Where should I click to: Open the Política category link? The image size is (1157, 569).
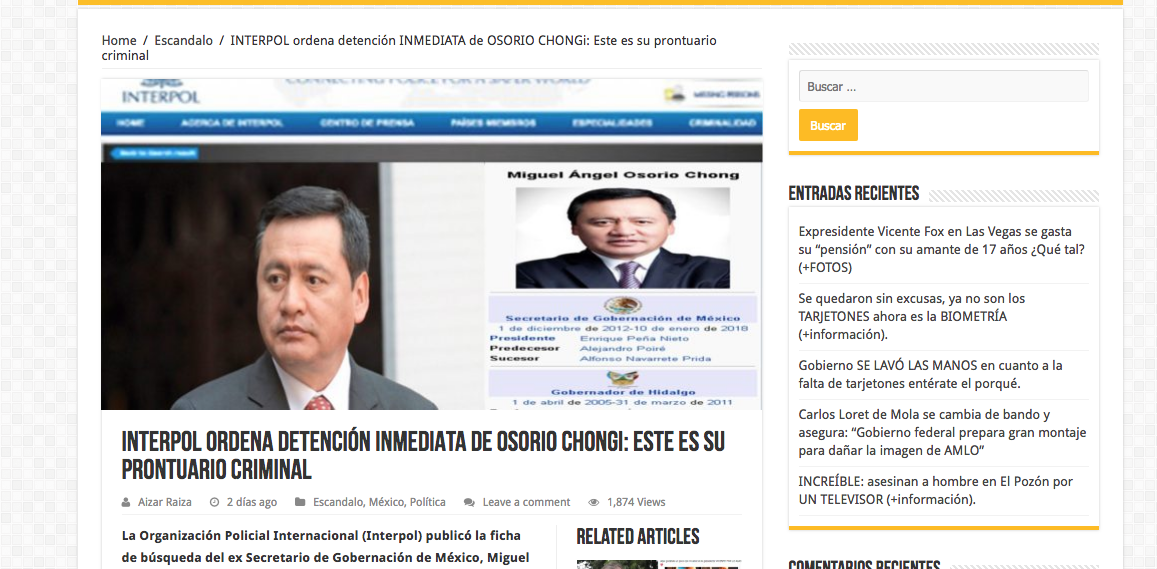(428, 502)
